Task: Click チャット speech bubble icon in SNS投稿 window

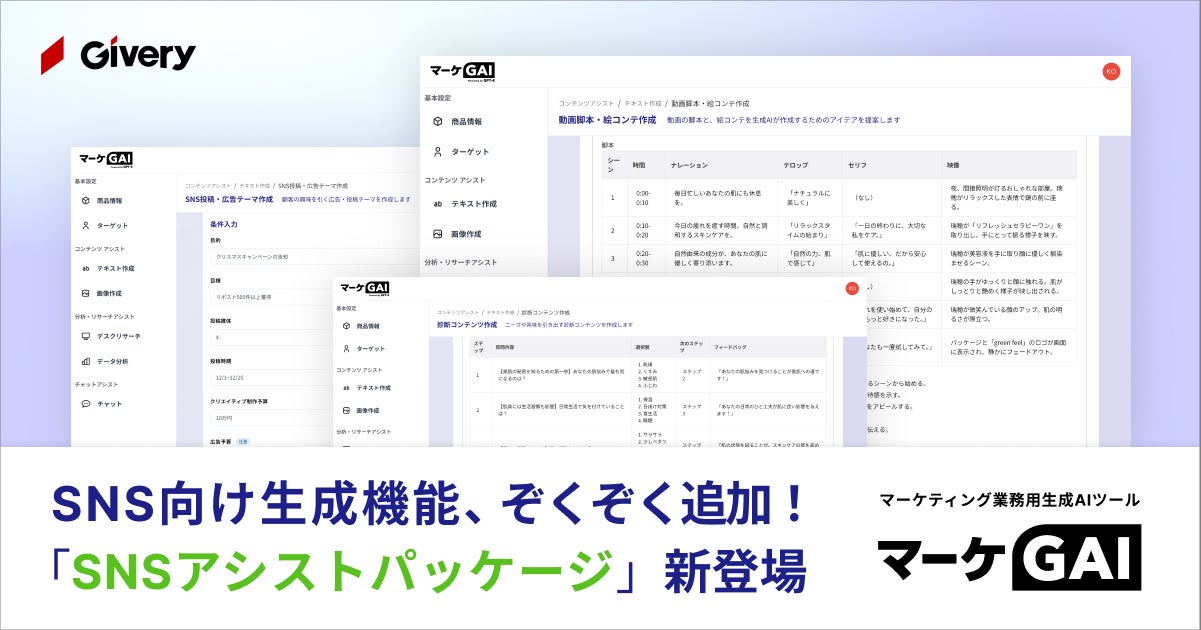Action: pos(86,404)
